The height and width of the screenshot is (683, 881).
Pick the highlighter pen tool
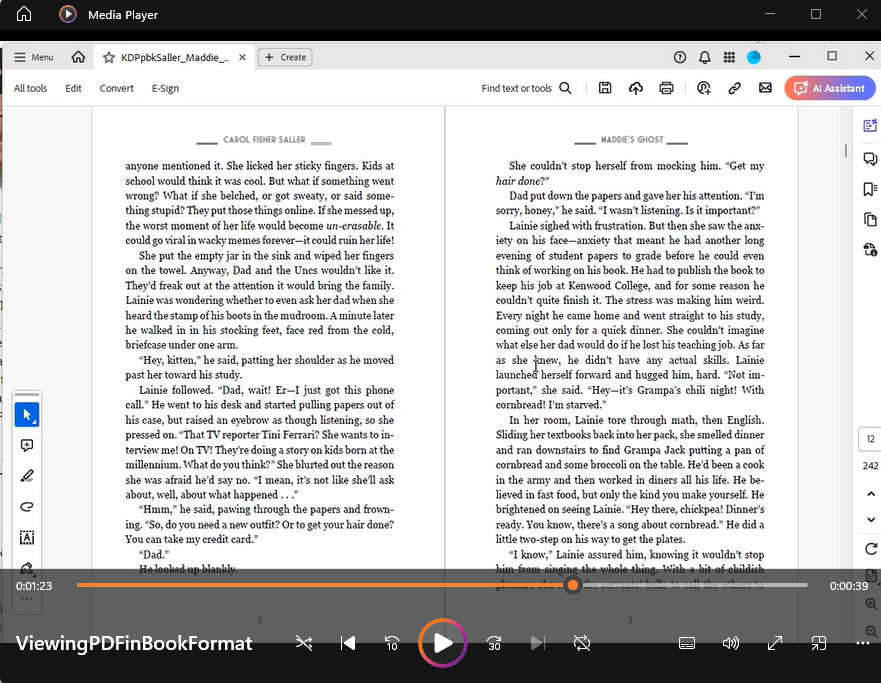[27, 476]
